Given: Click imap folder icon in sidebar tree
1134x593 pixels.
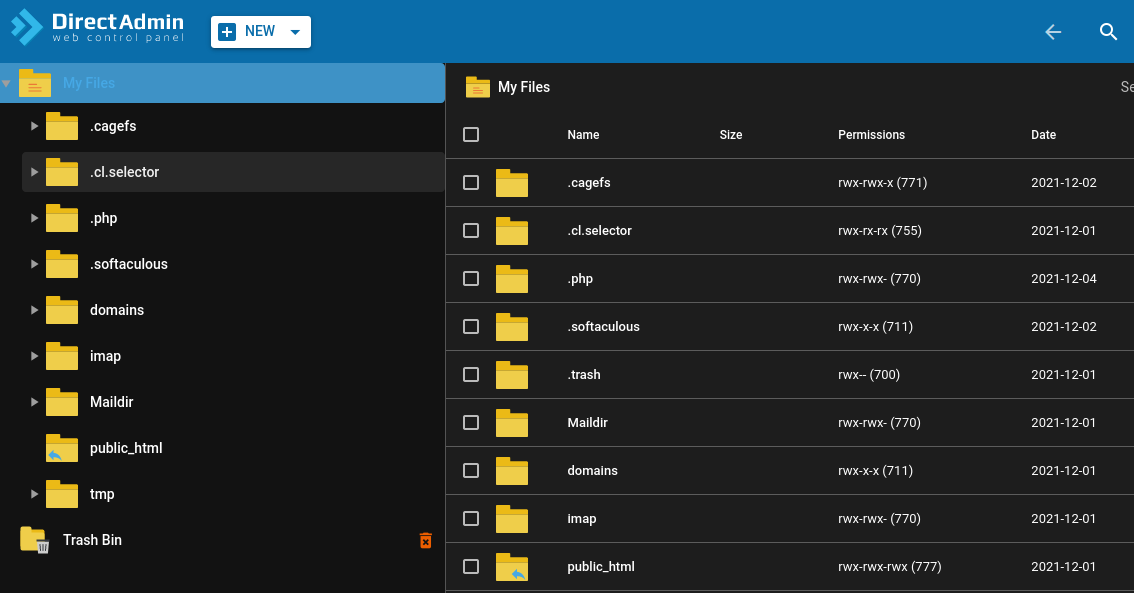Looking at the screenshot, I should pos(61,357).
